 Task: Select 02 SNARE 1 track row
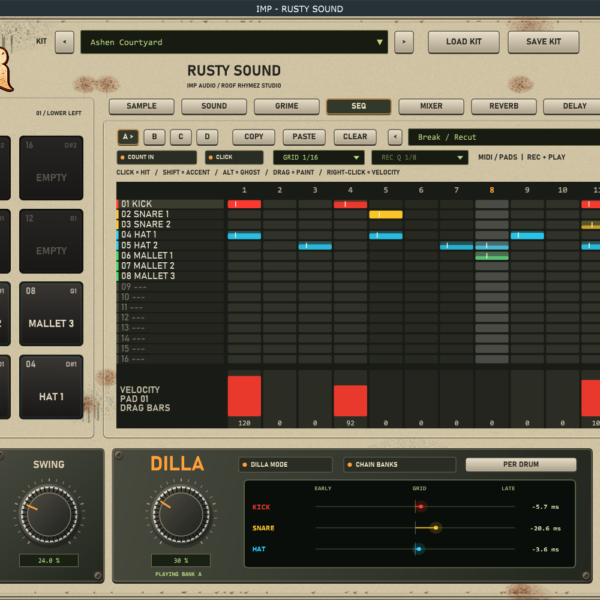pyautogui.click(x=170, y=214)
